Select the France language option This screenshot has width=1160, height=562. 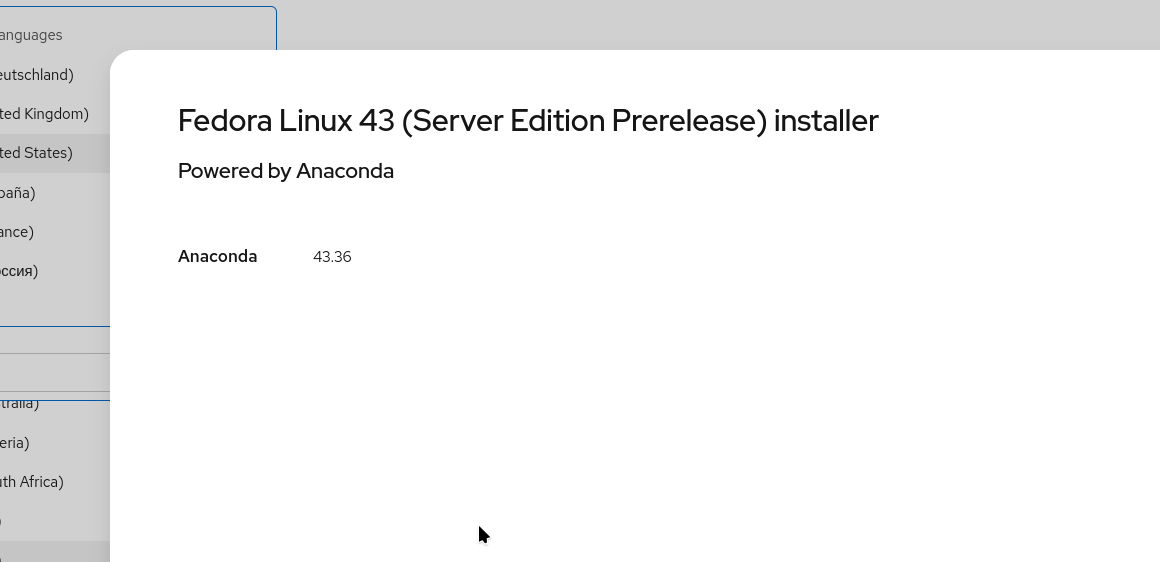[18, 232]
